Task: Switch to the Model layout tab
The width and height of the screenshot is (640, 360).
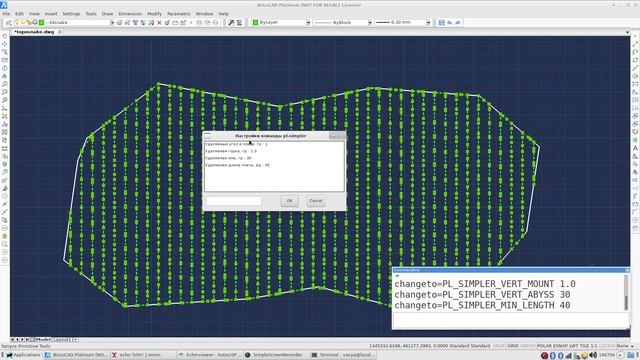Action: coord(43,339)
